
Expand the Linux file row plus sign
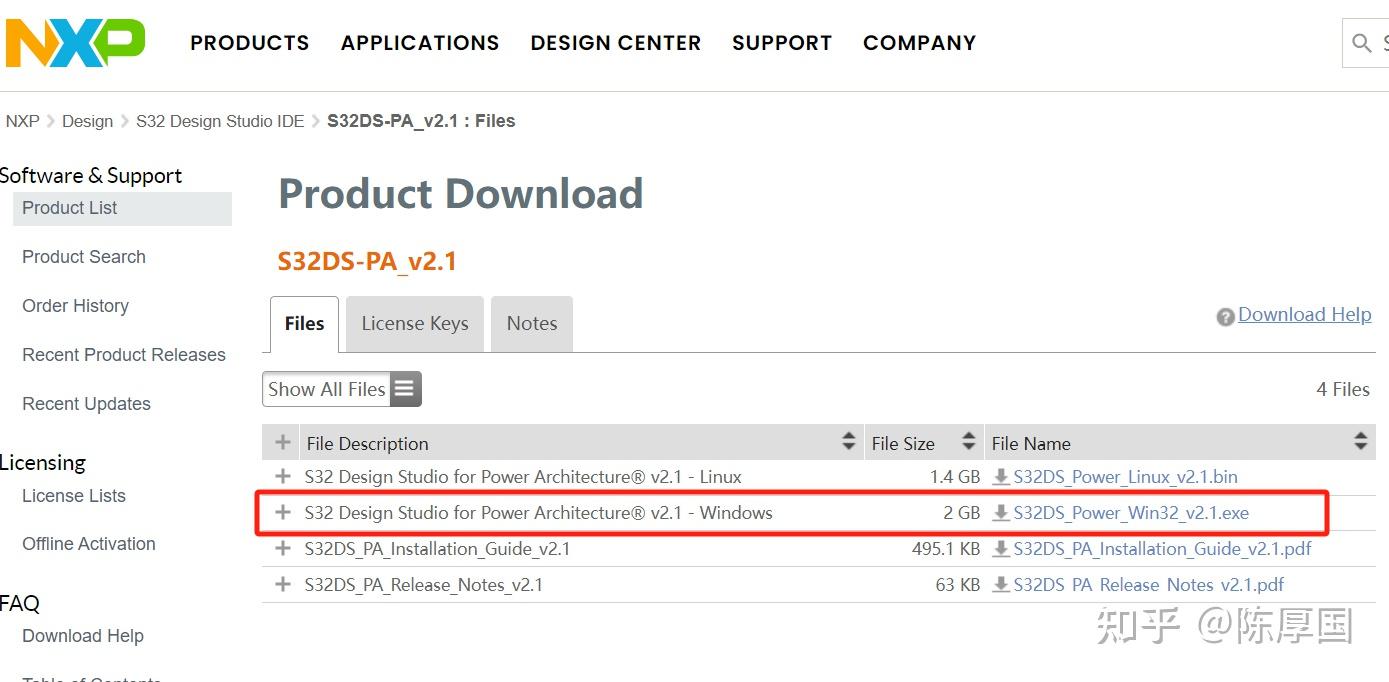[283, 477]
